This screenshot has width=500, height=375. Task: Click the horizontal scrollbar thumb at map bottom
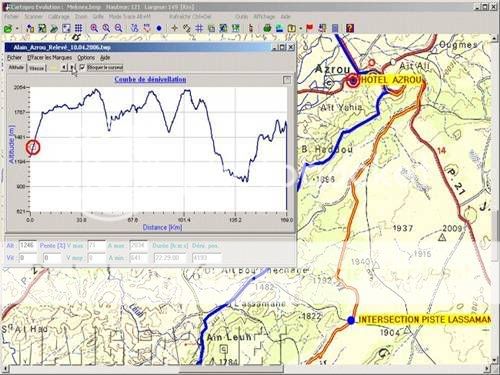231,369
